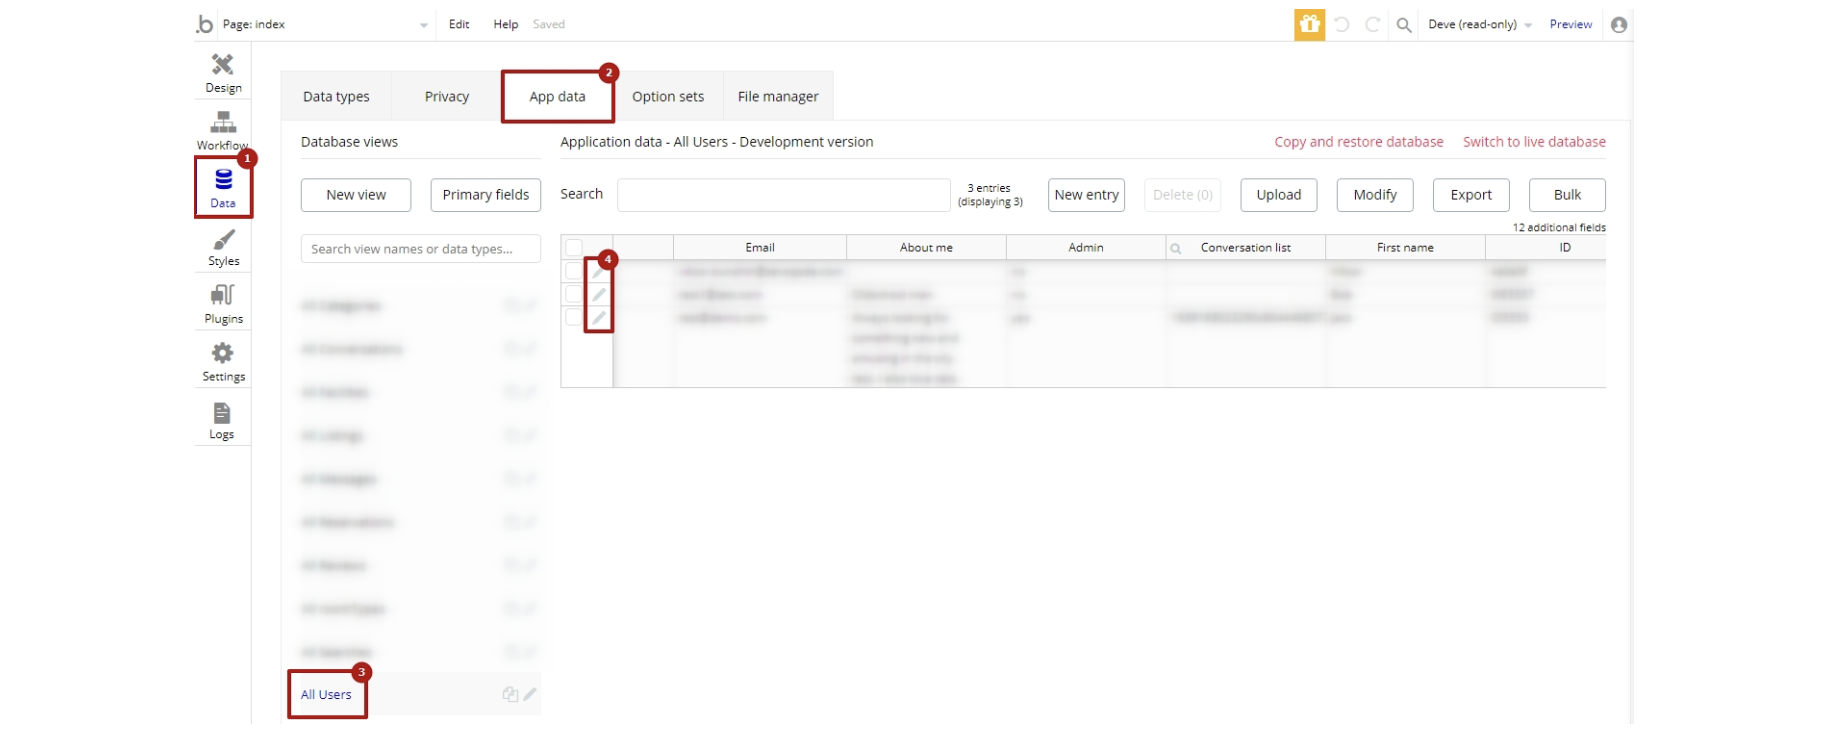Edit the third user entry with pencil icon
This screenshot has height=732, width=1830.
[x=598, y=317]
